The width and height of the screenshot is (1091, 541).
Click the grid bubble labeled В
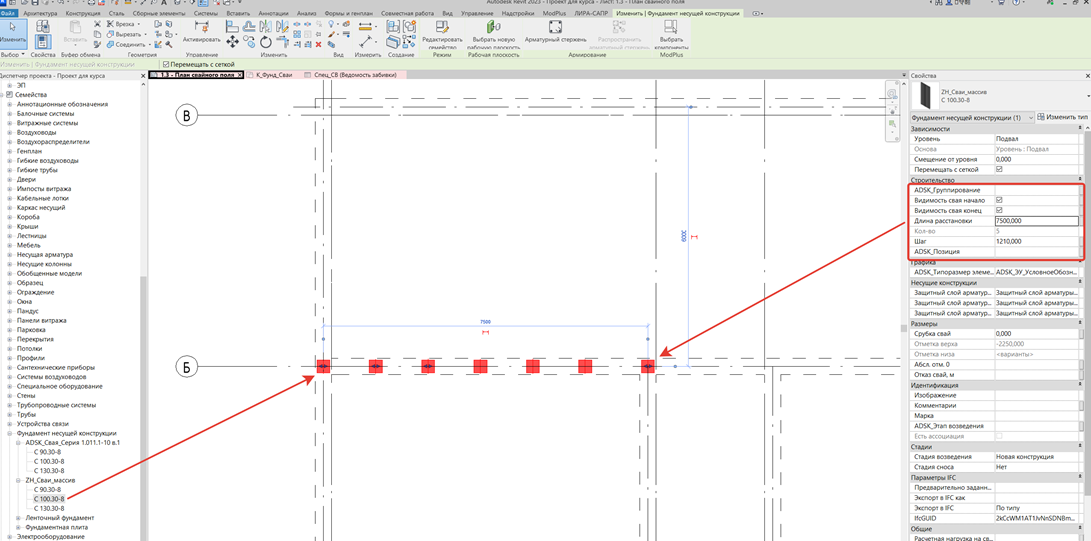coord(186,117)
